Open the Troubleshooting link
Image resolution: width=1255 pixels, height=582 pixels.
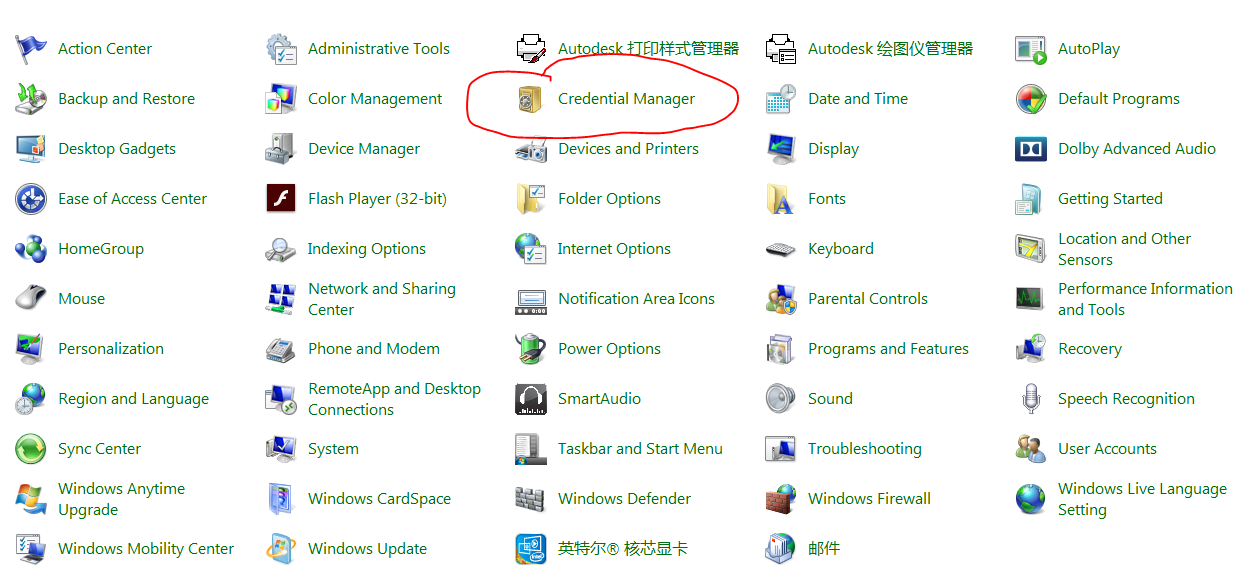tap(864, 449)
